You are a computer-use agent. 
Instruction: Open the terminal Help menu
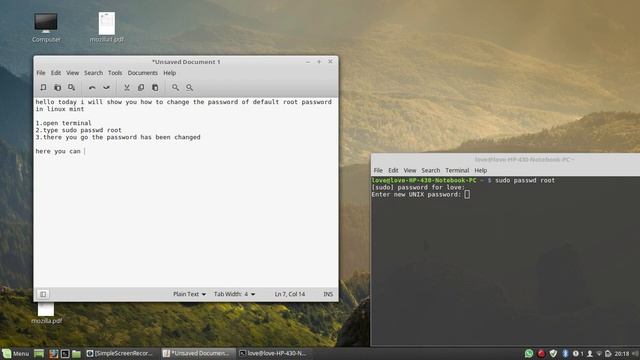tap(481, 170)
